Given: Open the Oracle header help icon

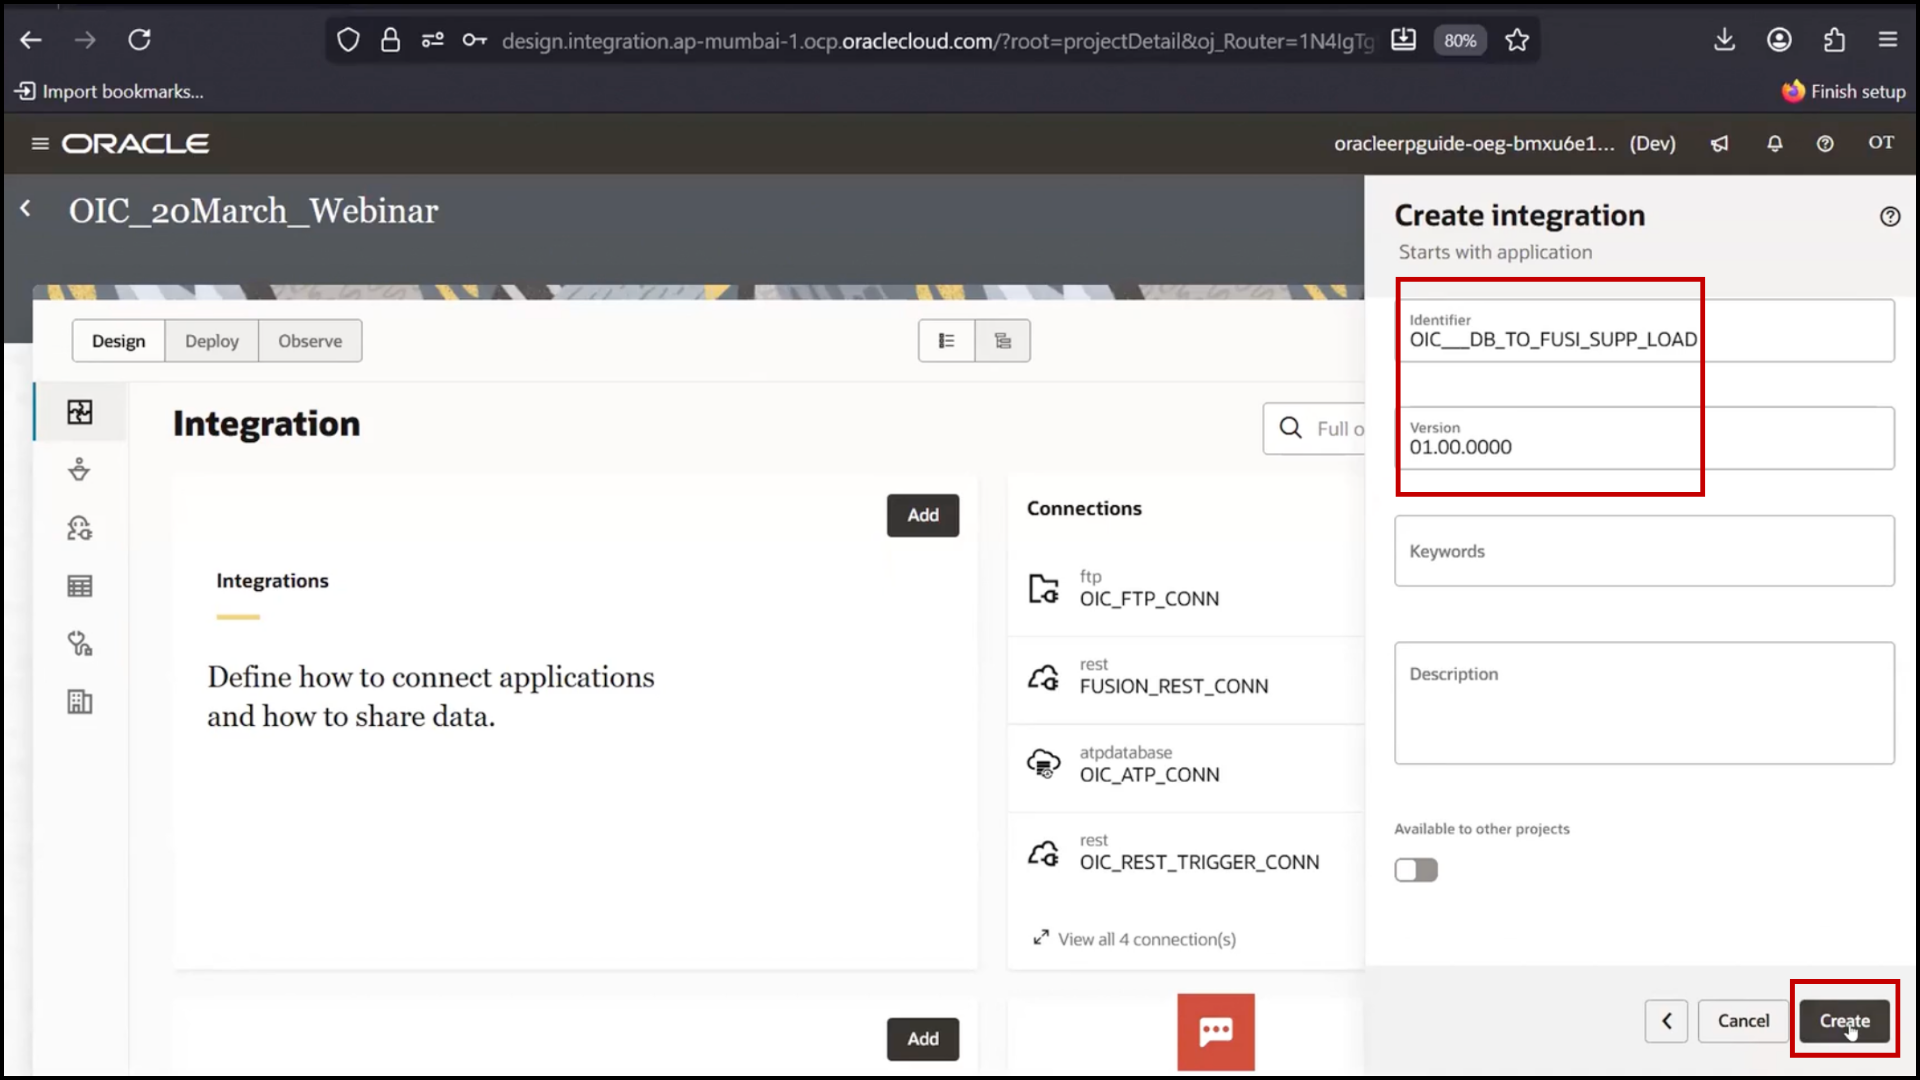Looking at the screenshot, I should point(1825,144).
